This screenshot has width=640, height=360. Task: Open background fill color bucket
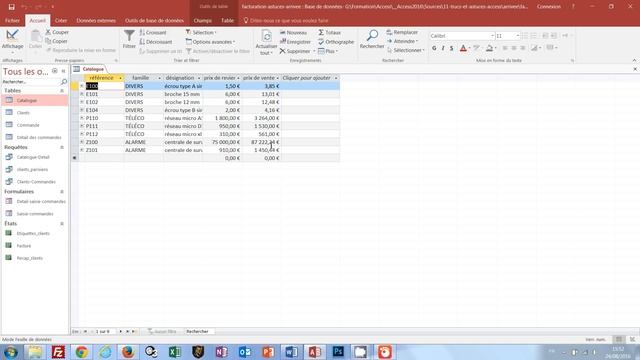pos(489,48)
